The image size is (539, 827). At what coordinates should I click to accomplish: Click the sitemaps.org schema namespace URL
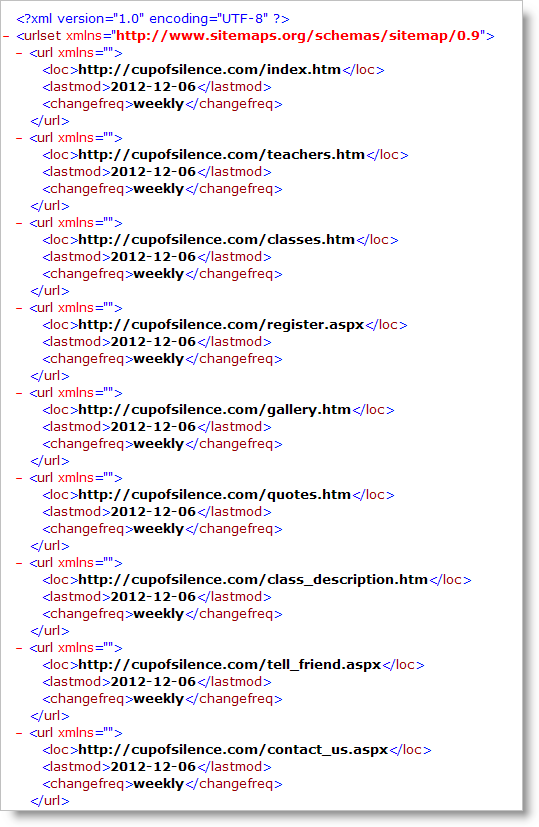coord(297,36)
